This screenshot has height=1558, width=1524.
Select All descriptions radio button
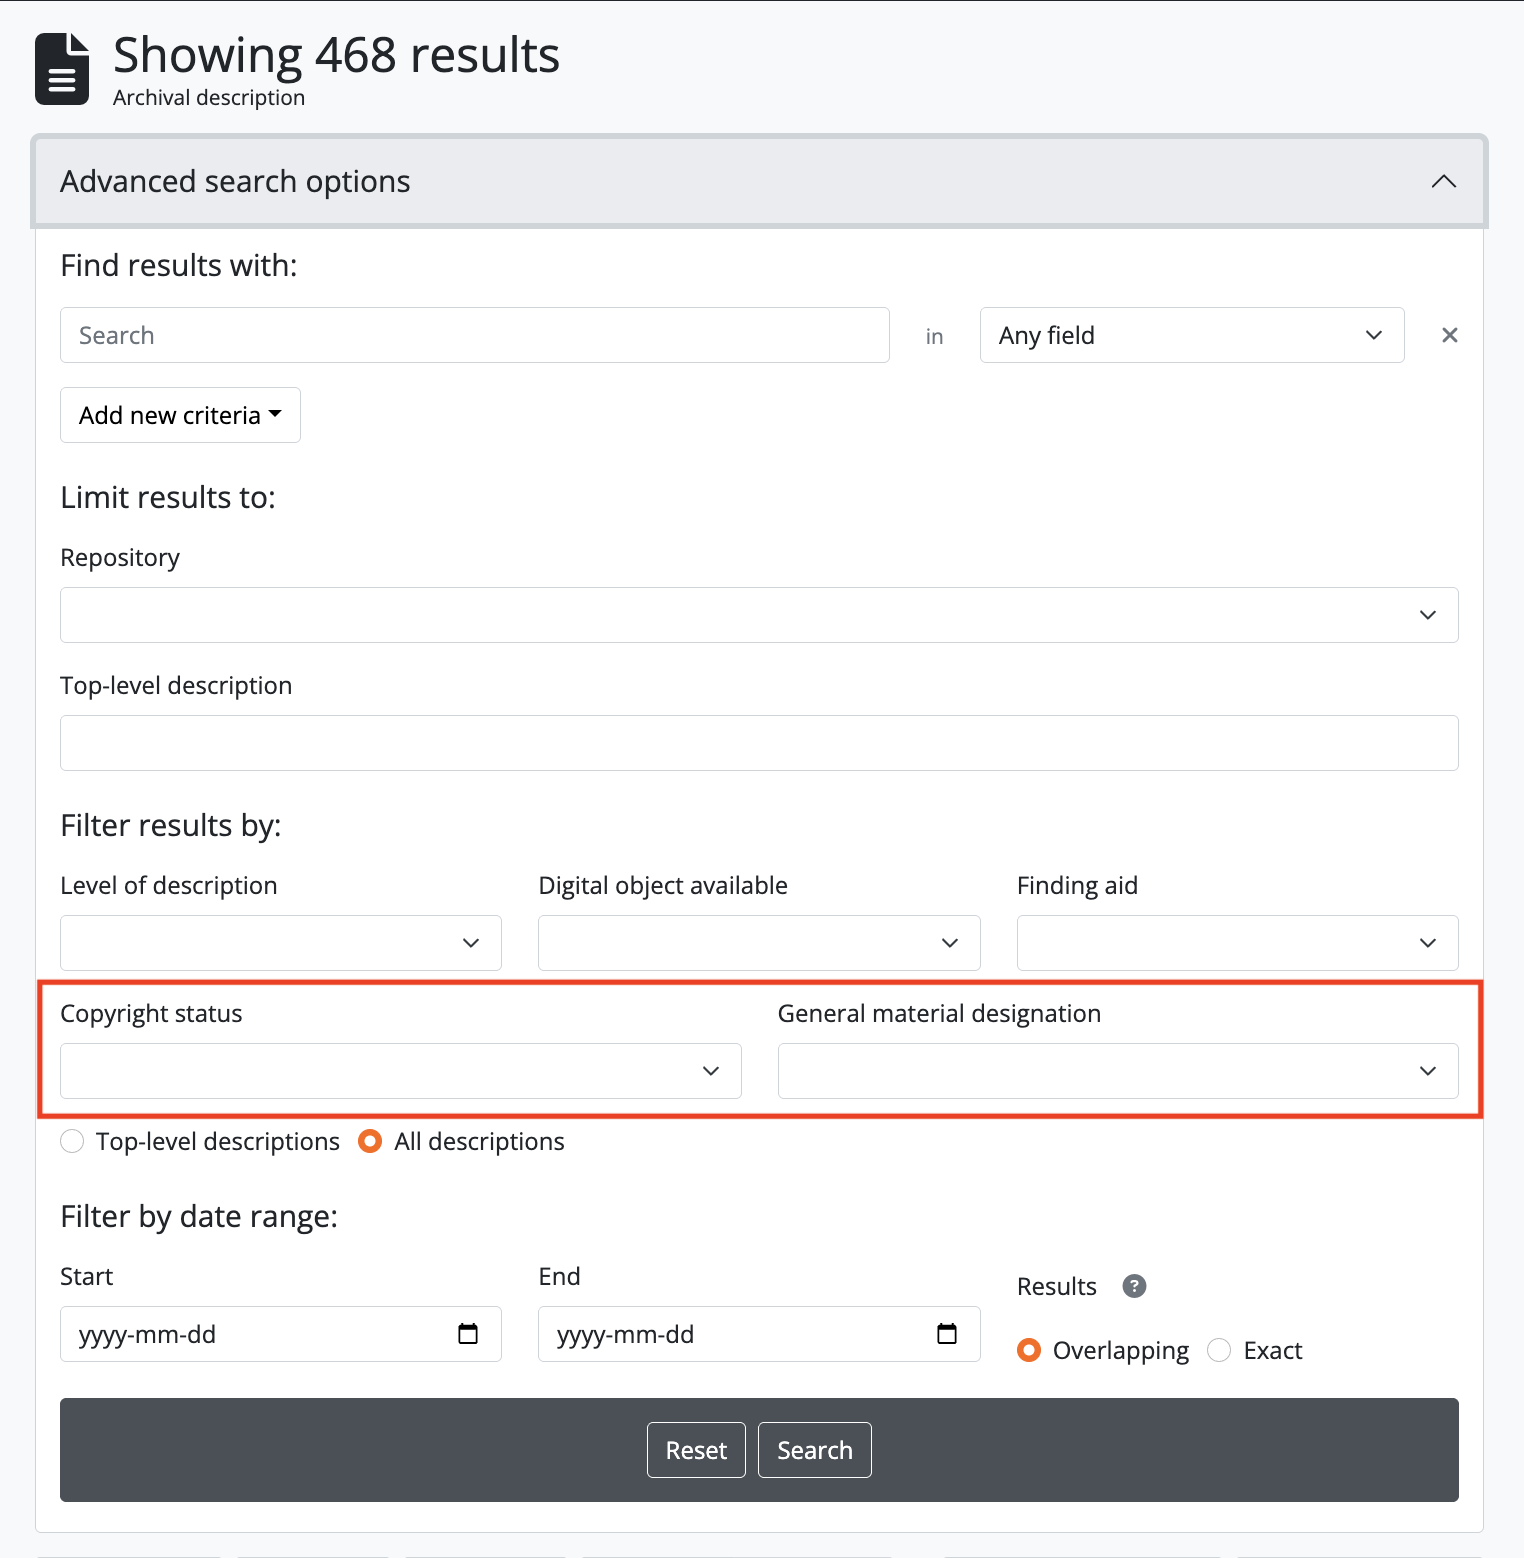tap(370, 1141)
